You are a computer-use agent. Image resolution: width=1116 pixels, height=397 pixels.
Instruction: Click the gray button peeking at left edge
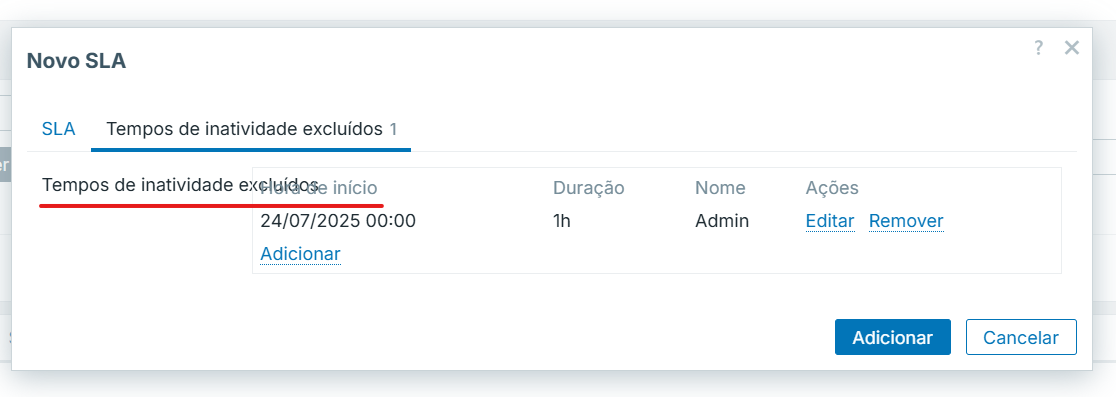coord(5,165)
